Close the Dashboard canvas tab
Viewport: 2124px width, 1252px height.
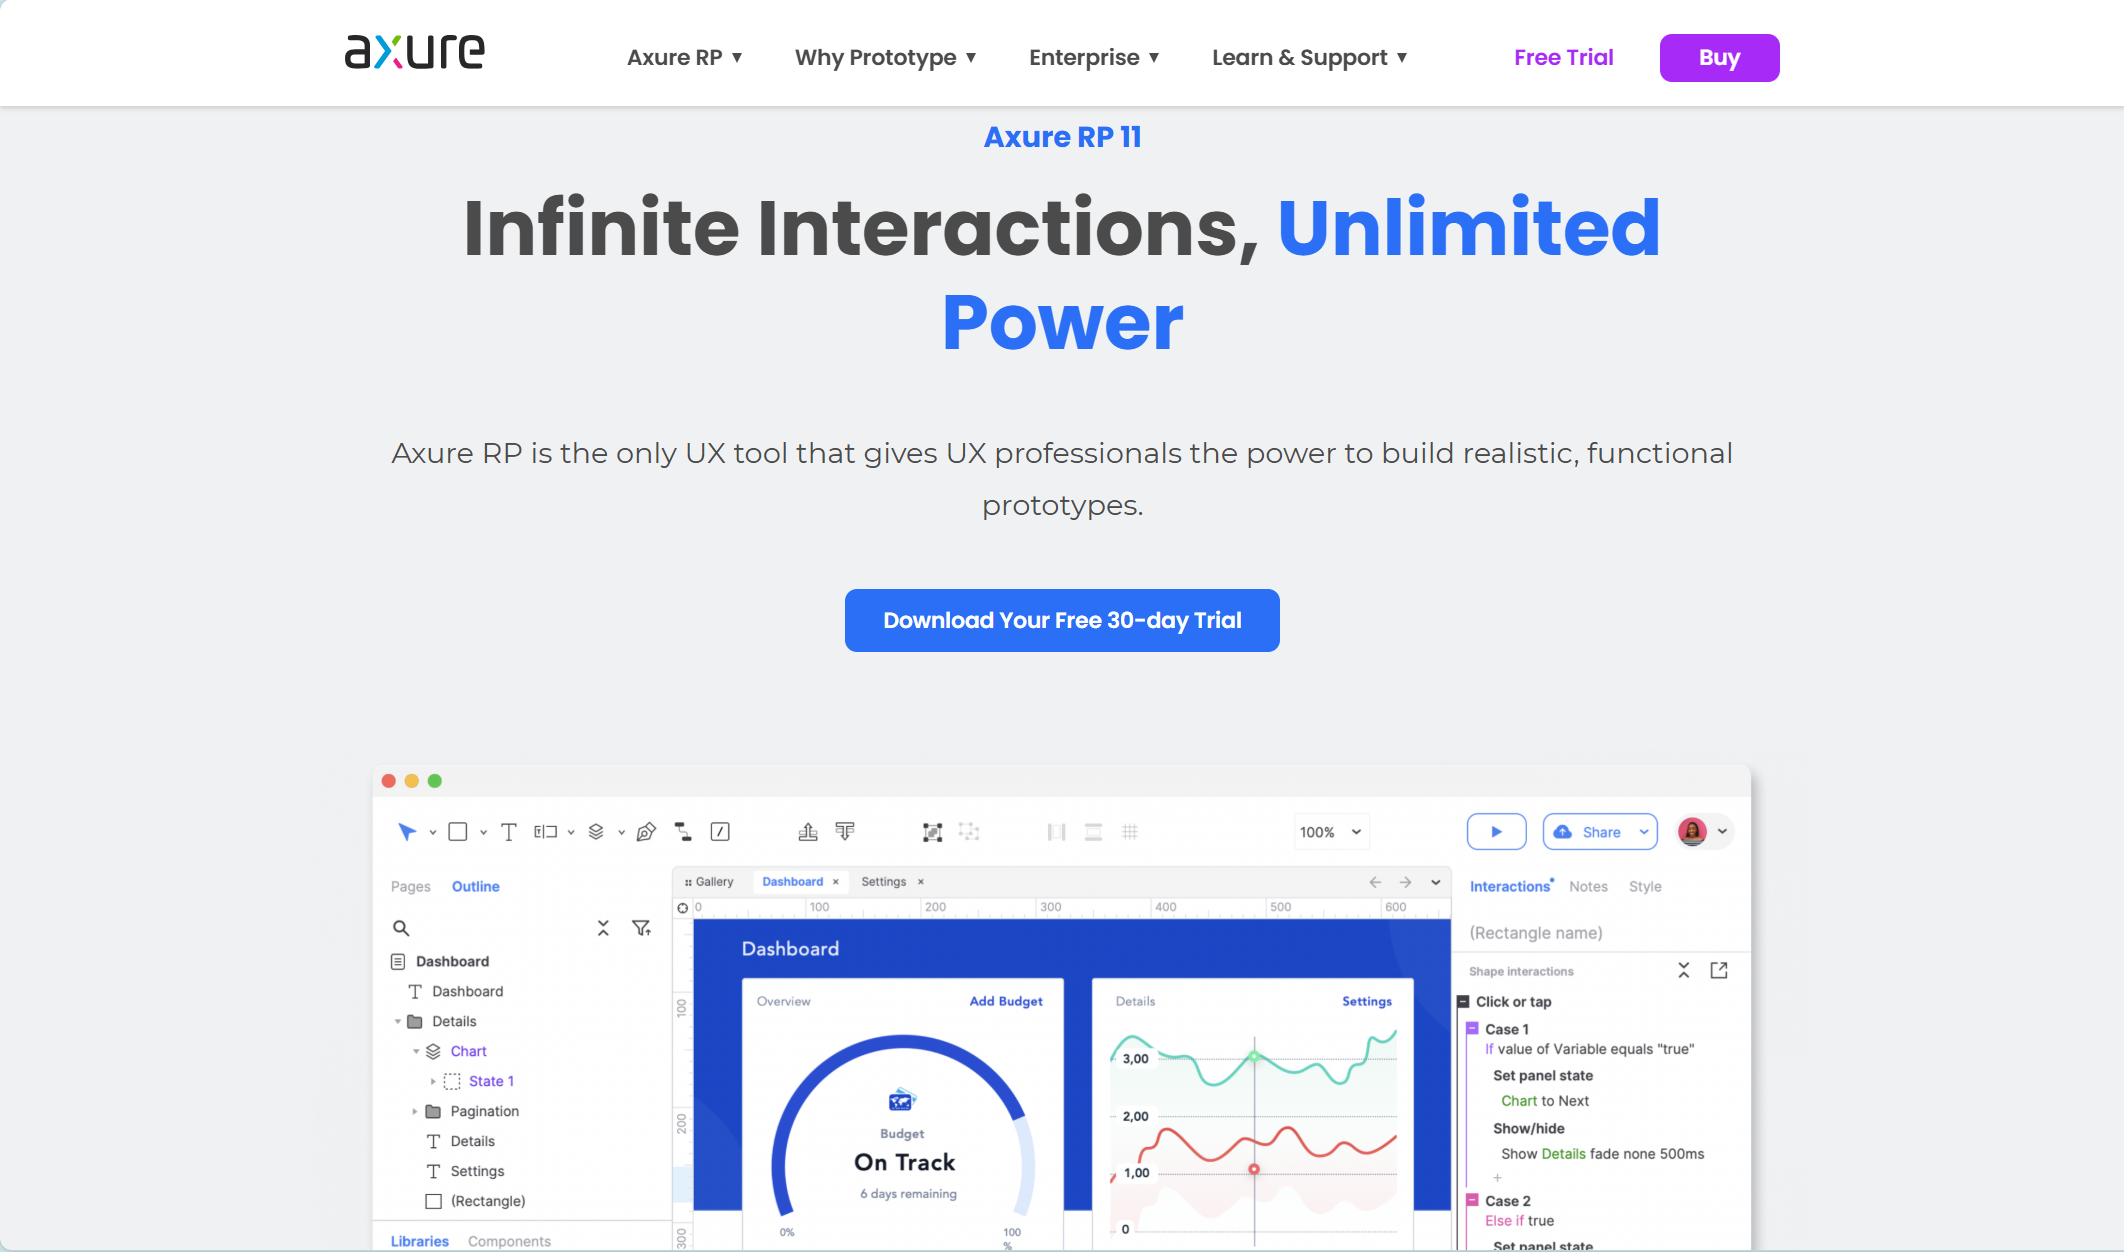click(836, 882)
